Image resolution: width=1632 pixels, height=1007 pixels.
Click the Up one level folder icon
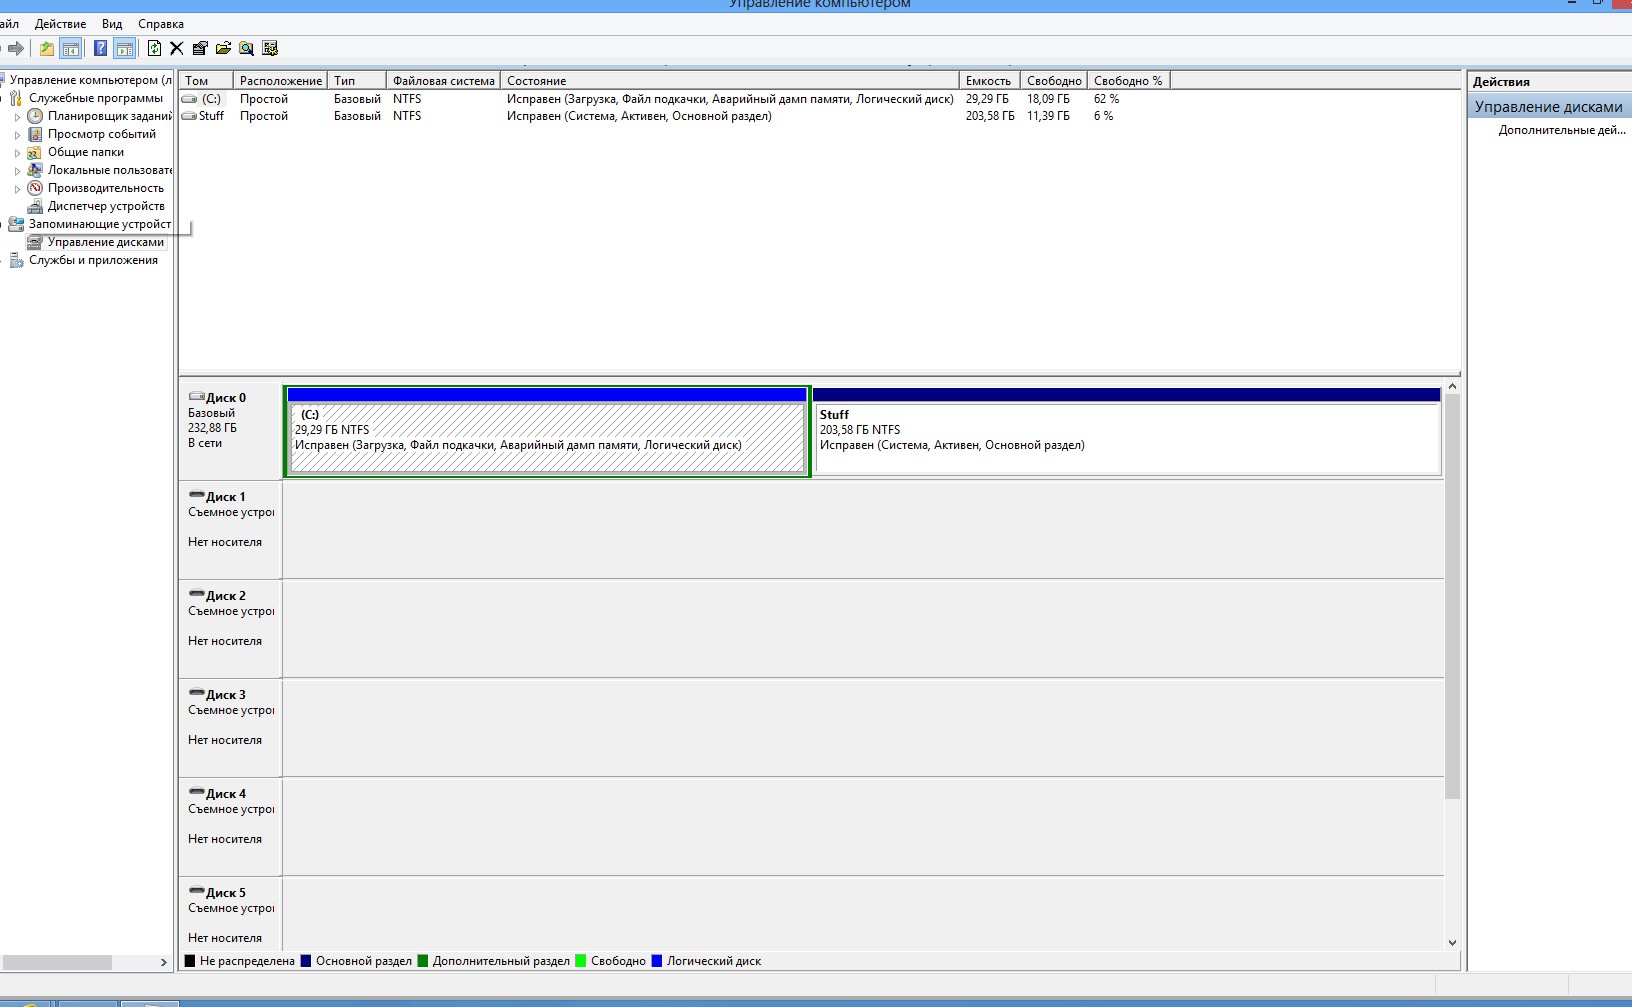47,48
